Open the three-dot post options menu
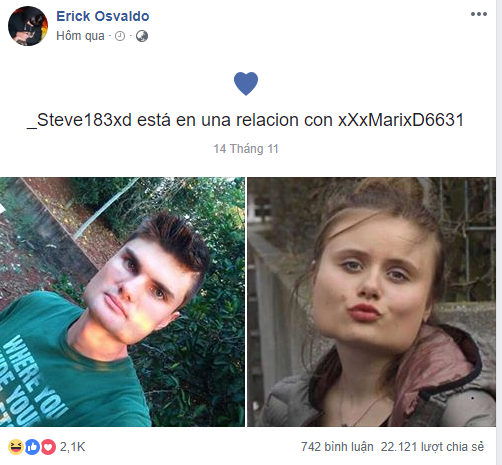The height and width of the screenshot is (465, 502). (x=479, y=14)
